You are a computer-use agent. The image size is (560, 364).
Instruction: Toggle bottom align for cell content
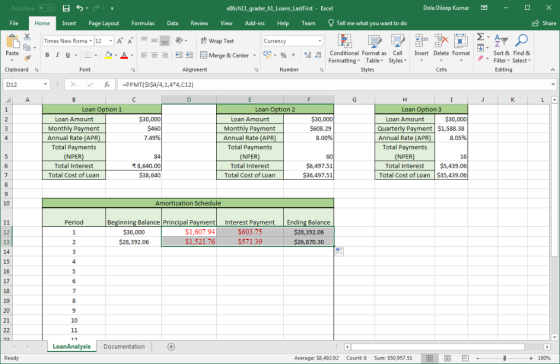pyautogui.click(x=165, y=41)
